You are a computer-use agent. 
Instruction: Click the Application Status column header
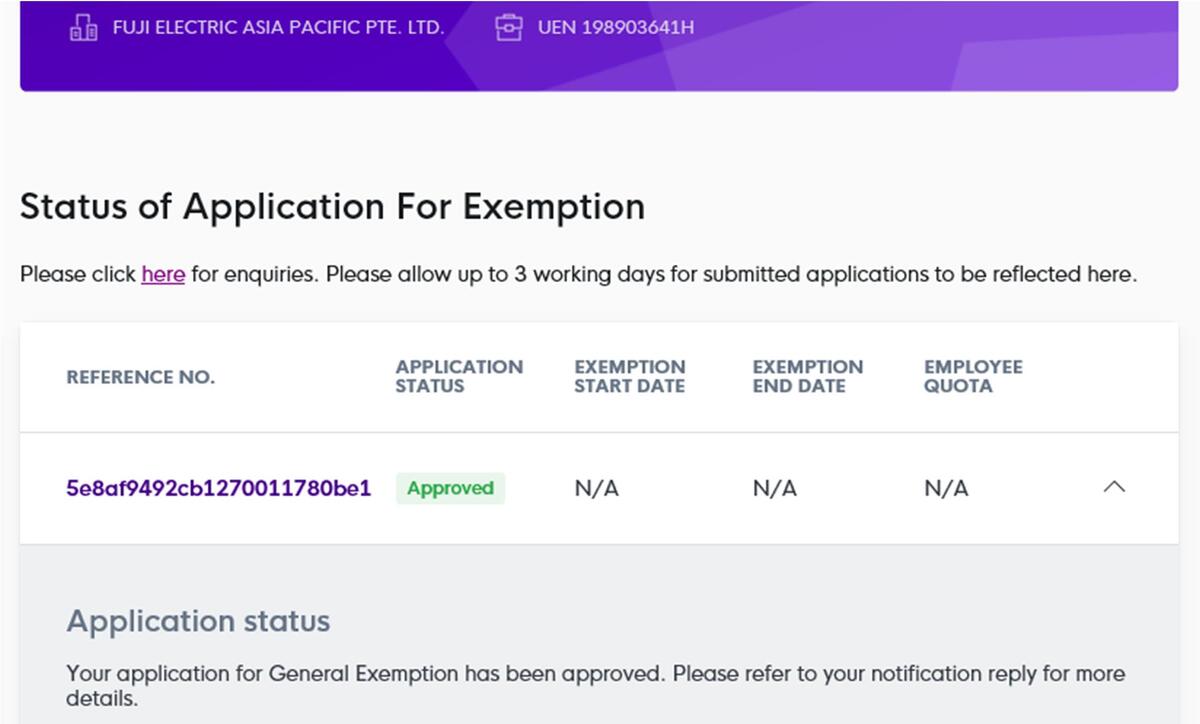[458, 376]
